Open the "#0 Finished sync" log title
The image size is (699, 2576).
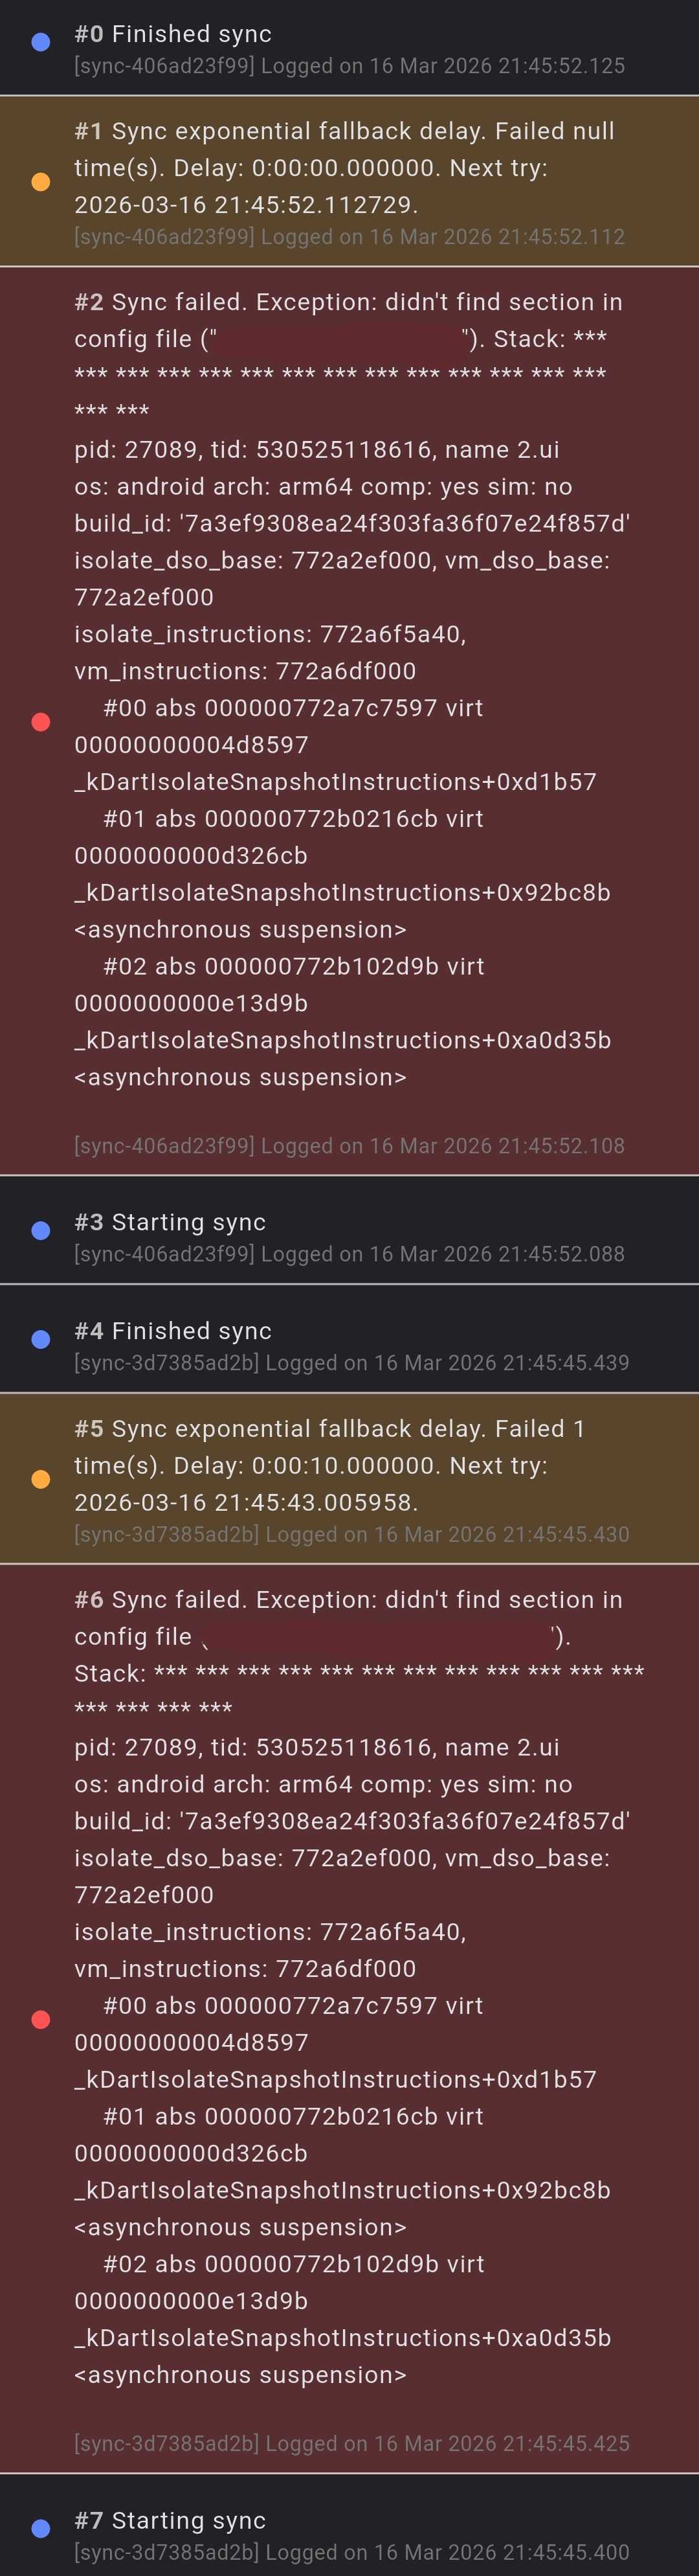coord(173,34)
